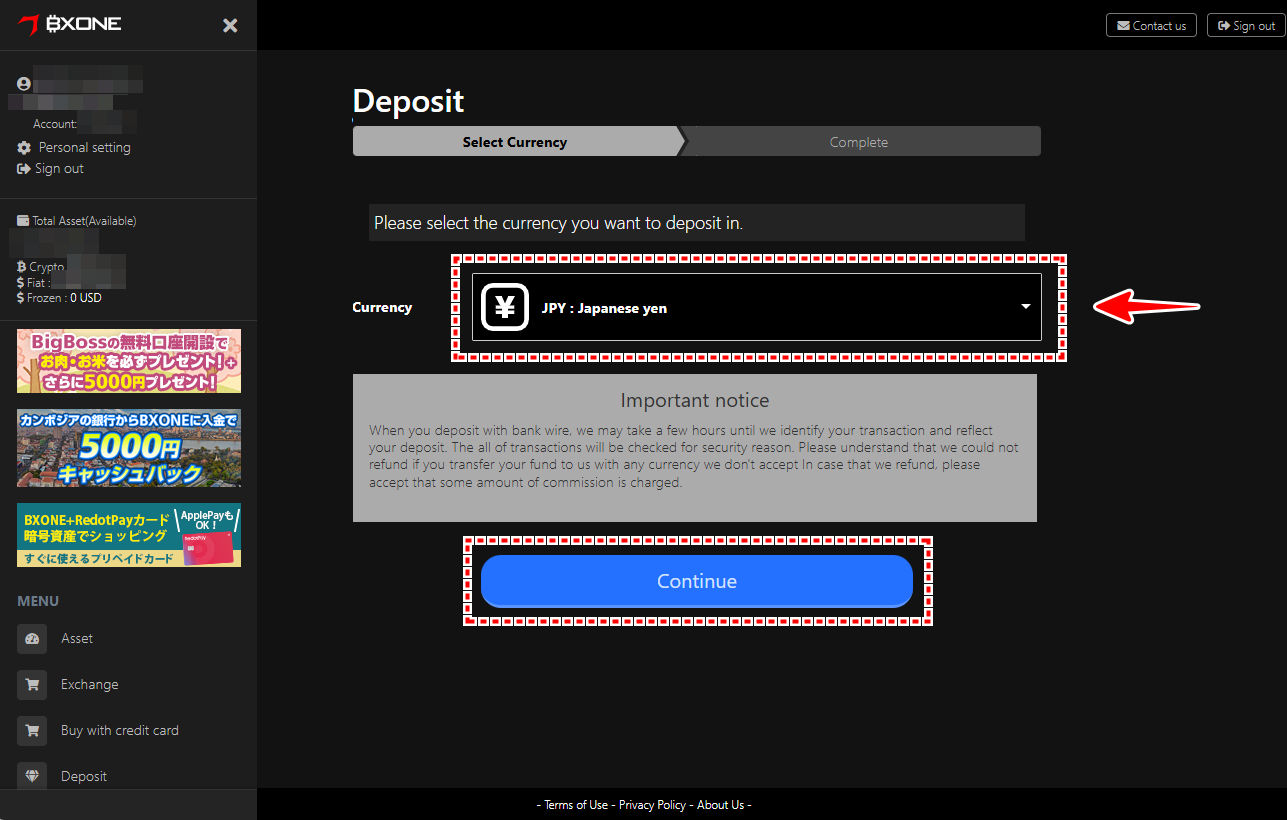Select the Complete step tab
1287x820 pixels.
coord(860,142)
